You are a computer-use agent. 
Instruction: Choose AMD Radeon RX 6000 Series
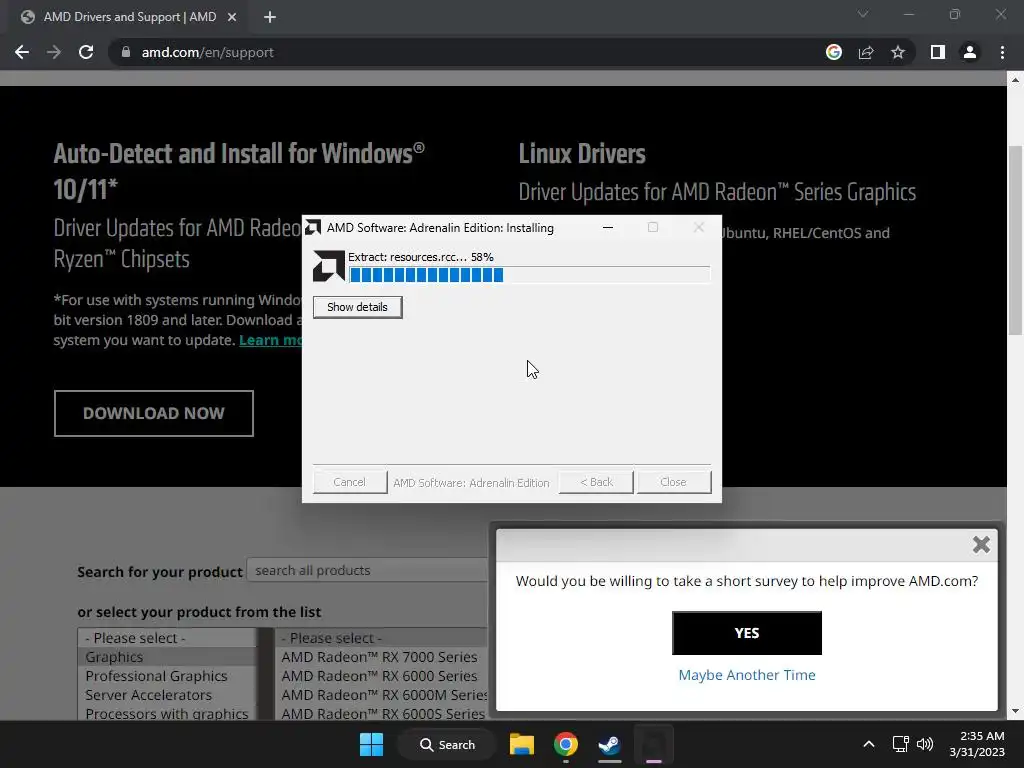pos(382,676)
